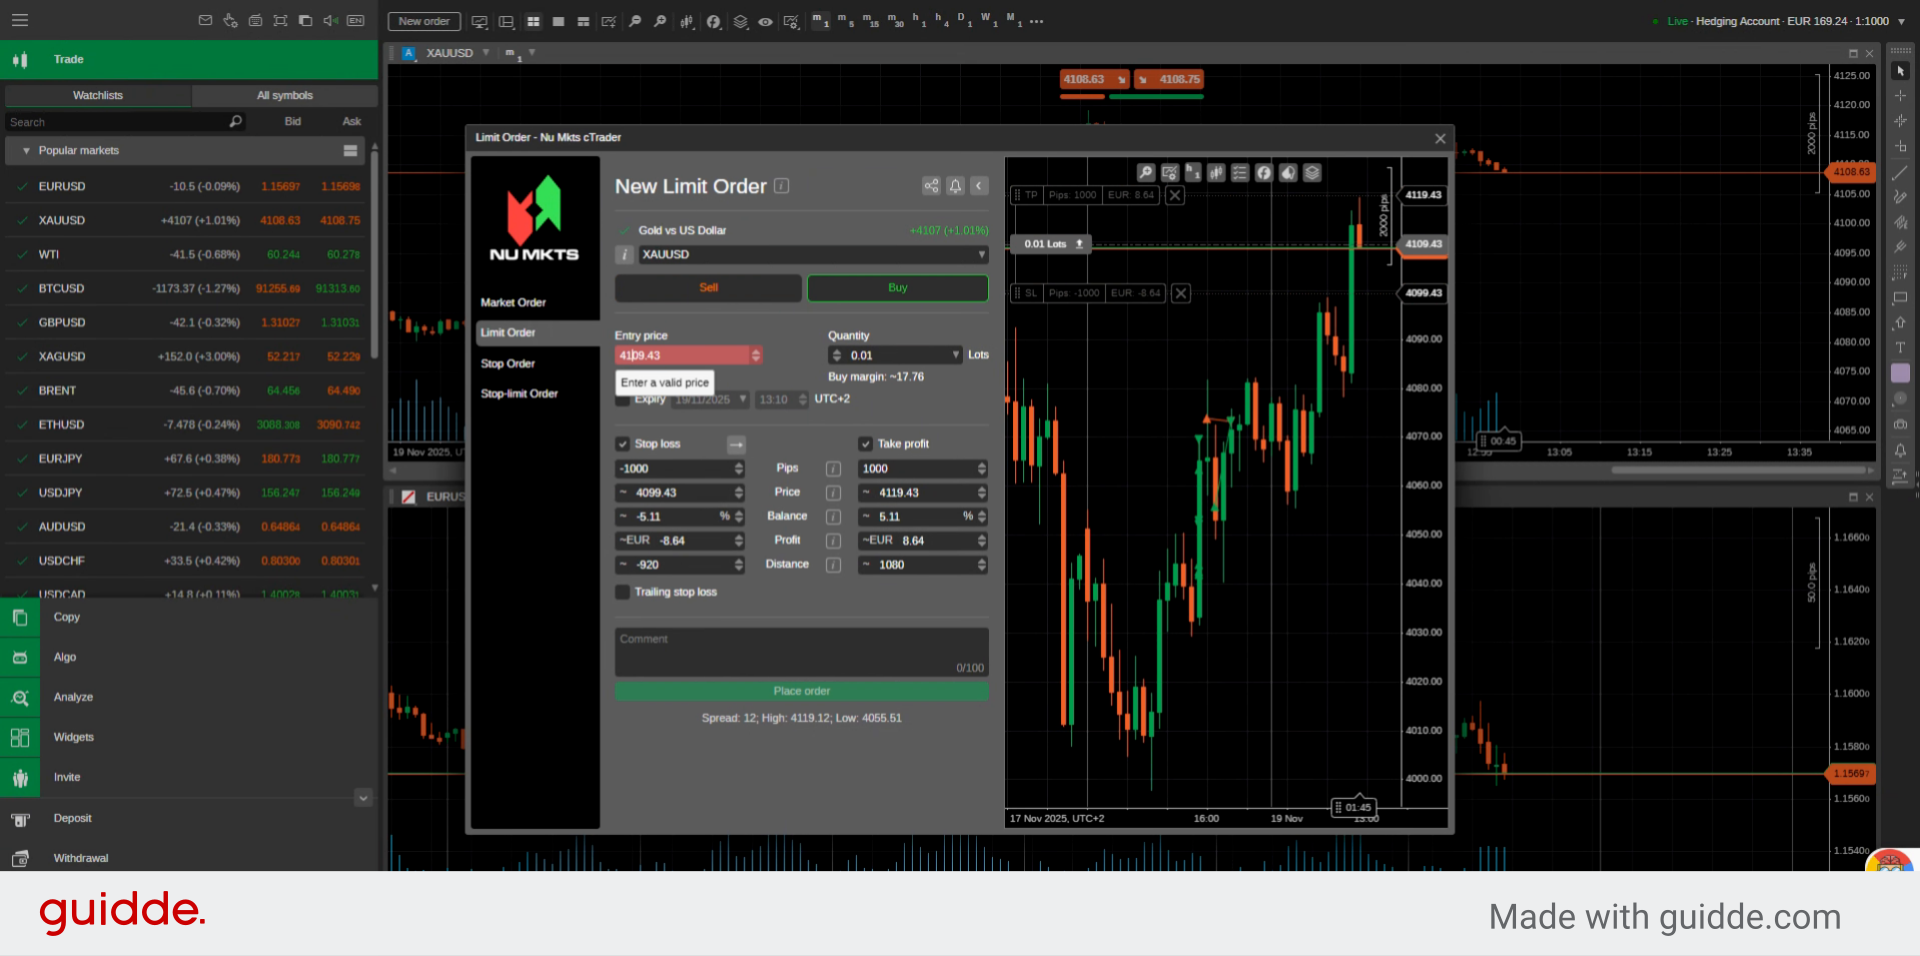Screen dimensions: 1920x956
Task: Select the Sell button
Action: (x=708, y=288)
